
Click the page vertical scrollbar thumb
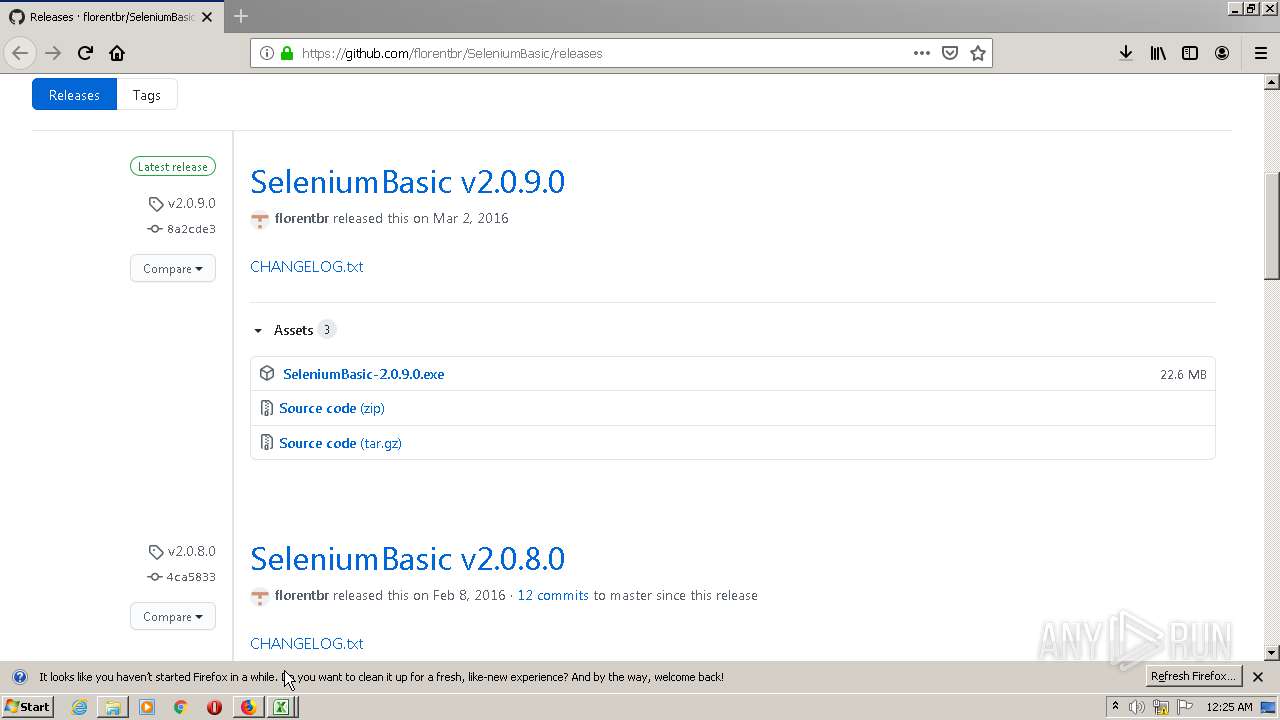pos(1272,226)
